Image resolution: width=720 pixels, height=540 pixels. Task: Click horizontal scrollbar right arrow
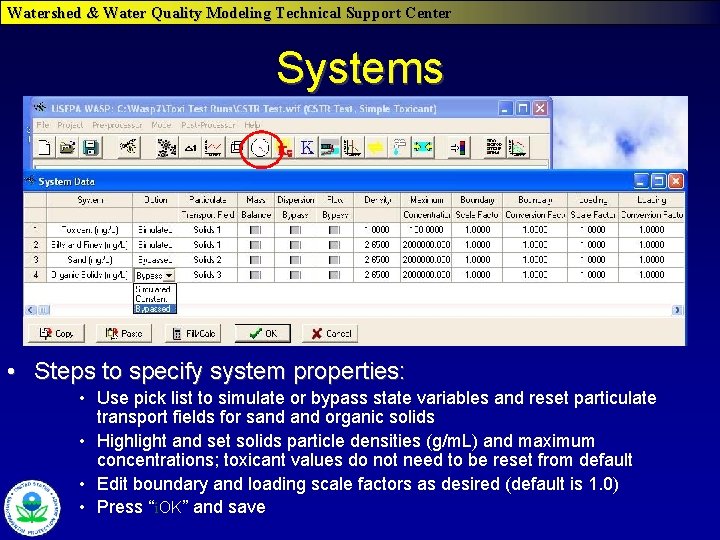coord(677,310)
